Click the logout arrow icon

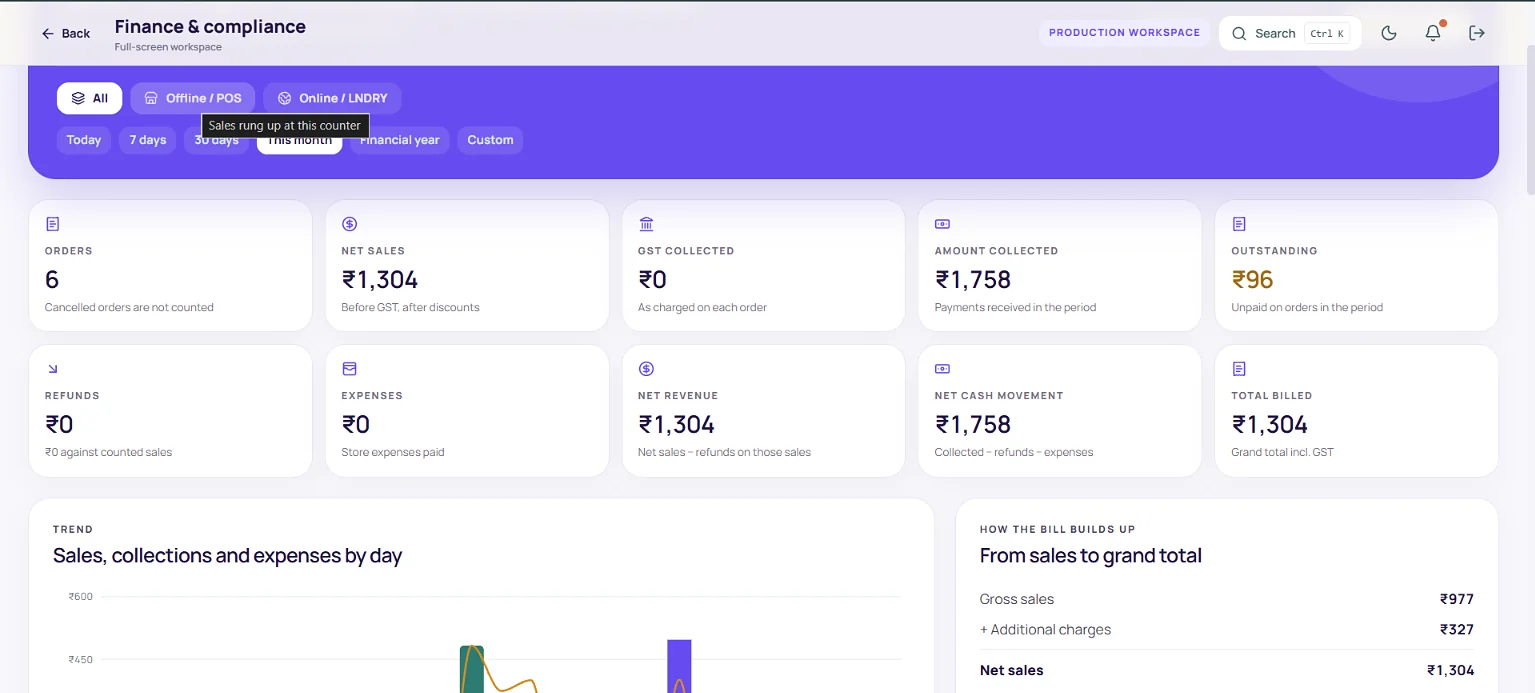pos(1477,33)
